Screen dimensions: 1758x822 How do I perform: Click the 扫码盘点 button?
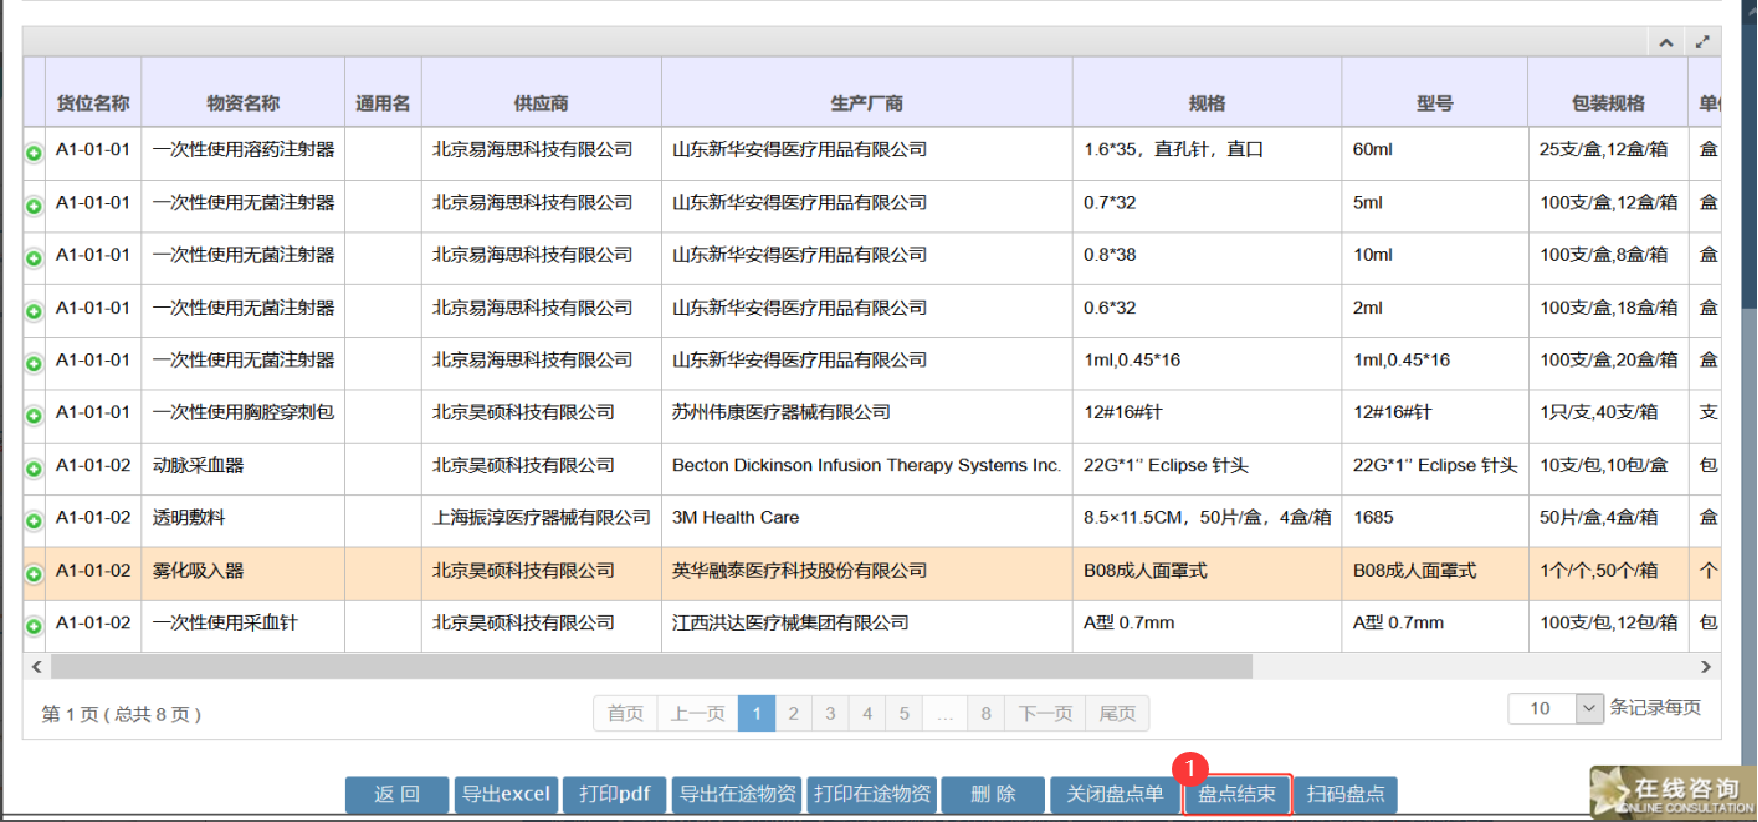click(x=1346, y=795)
